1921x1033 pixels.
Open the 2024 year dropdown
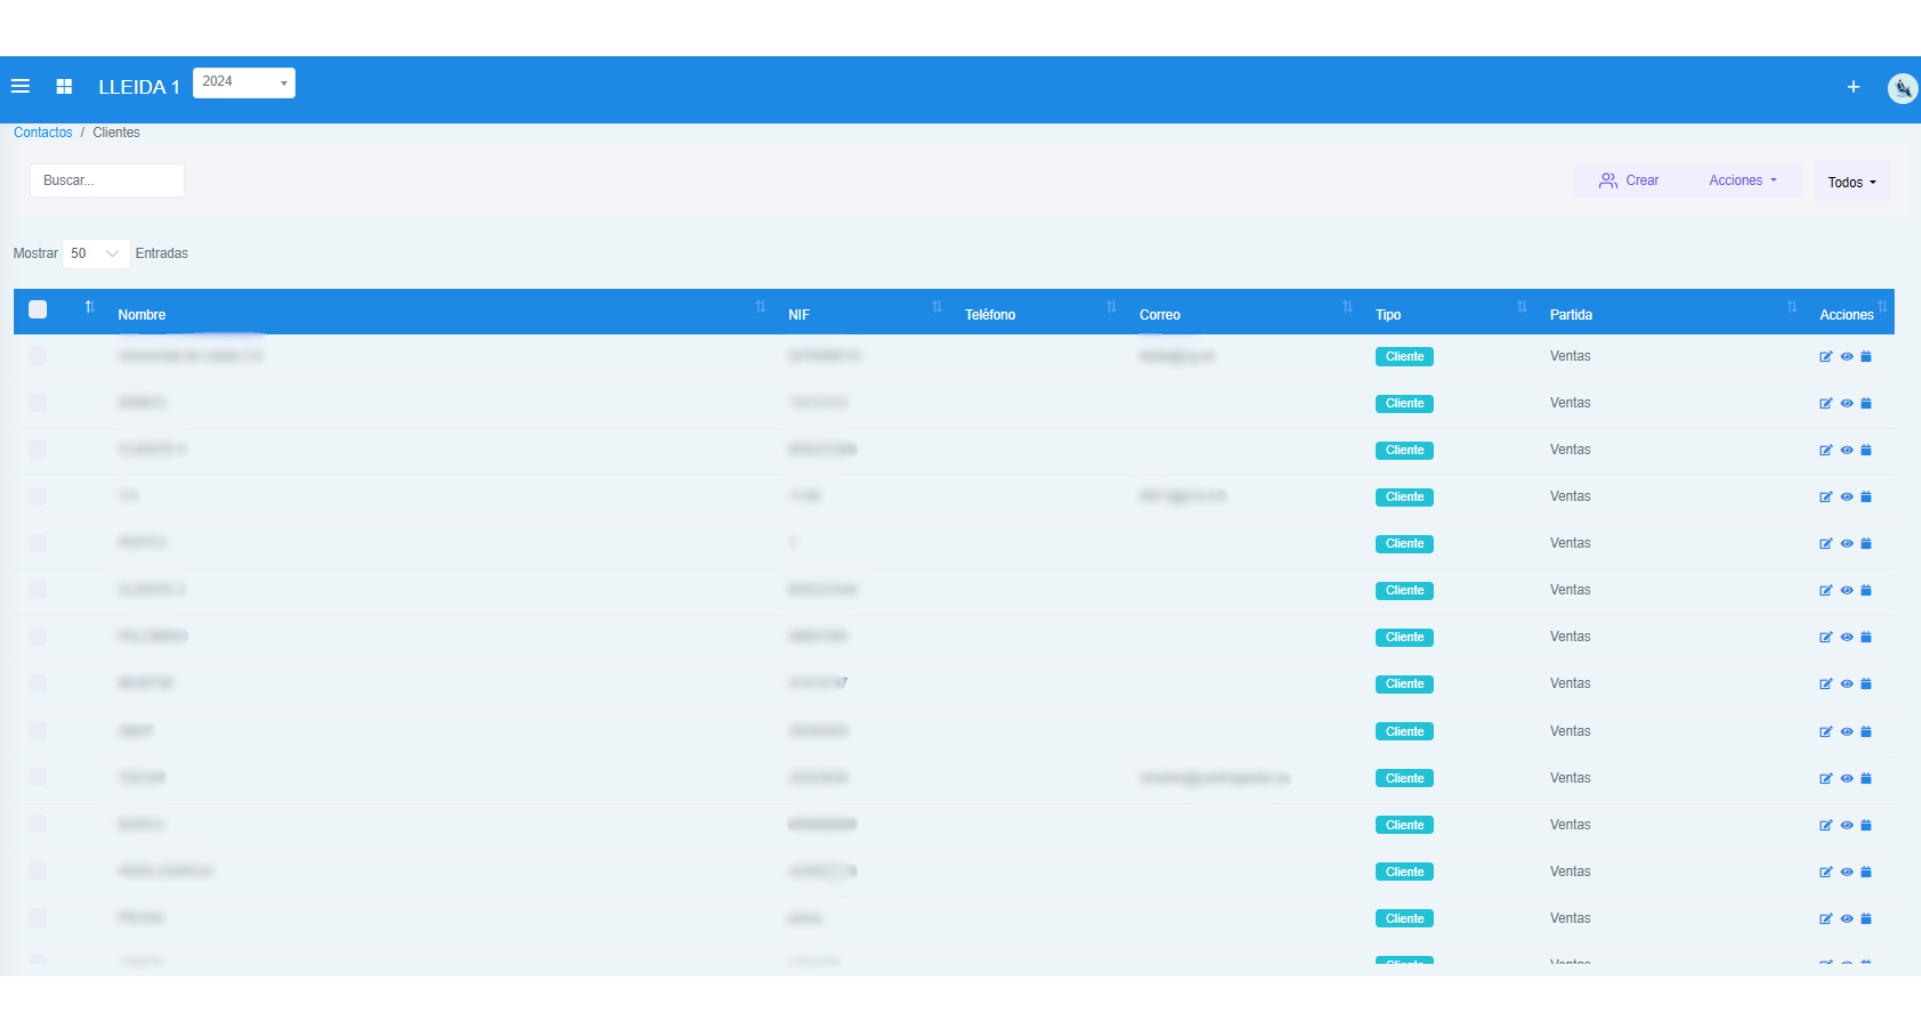(244, 82)
